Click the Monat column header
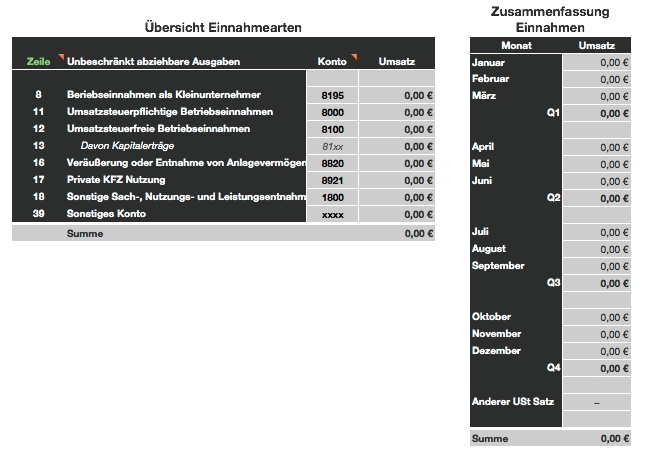The height and width of the screenshot is (454, 659). click(516, 46)
